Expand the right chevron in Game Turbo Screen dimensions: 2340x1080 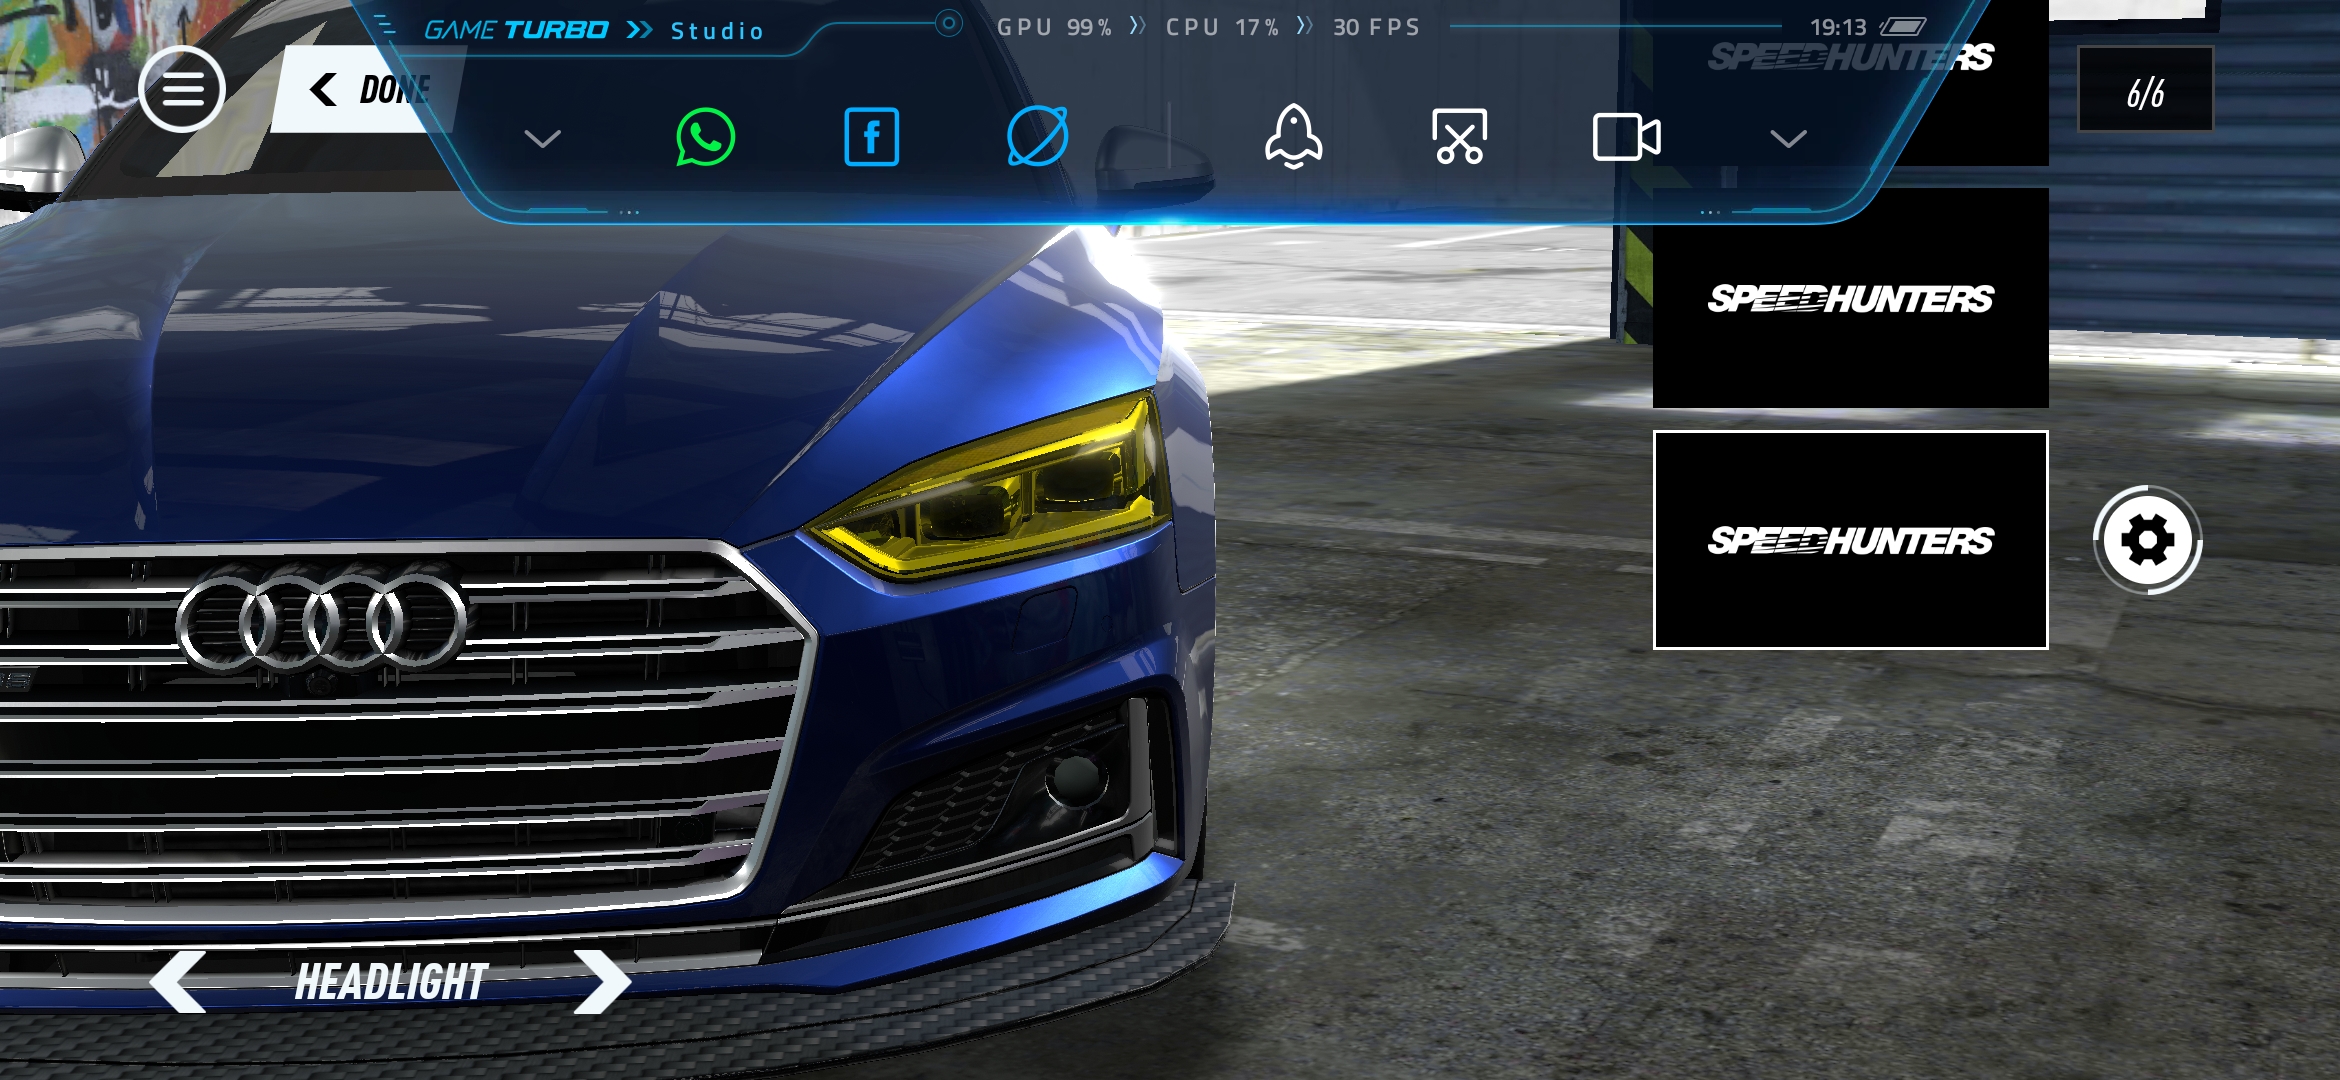point(1788,139)
